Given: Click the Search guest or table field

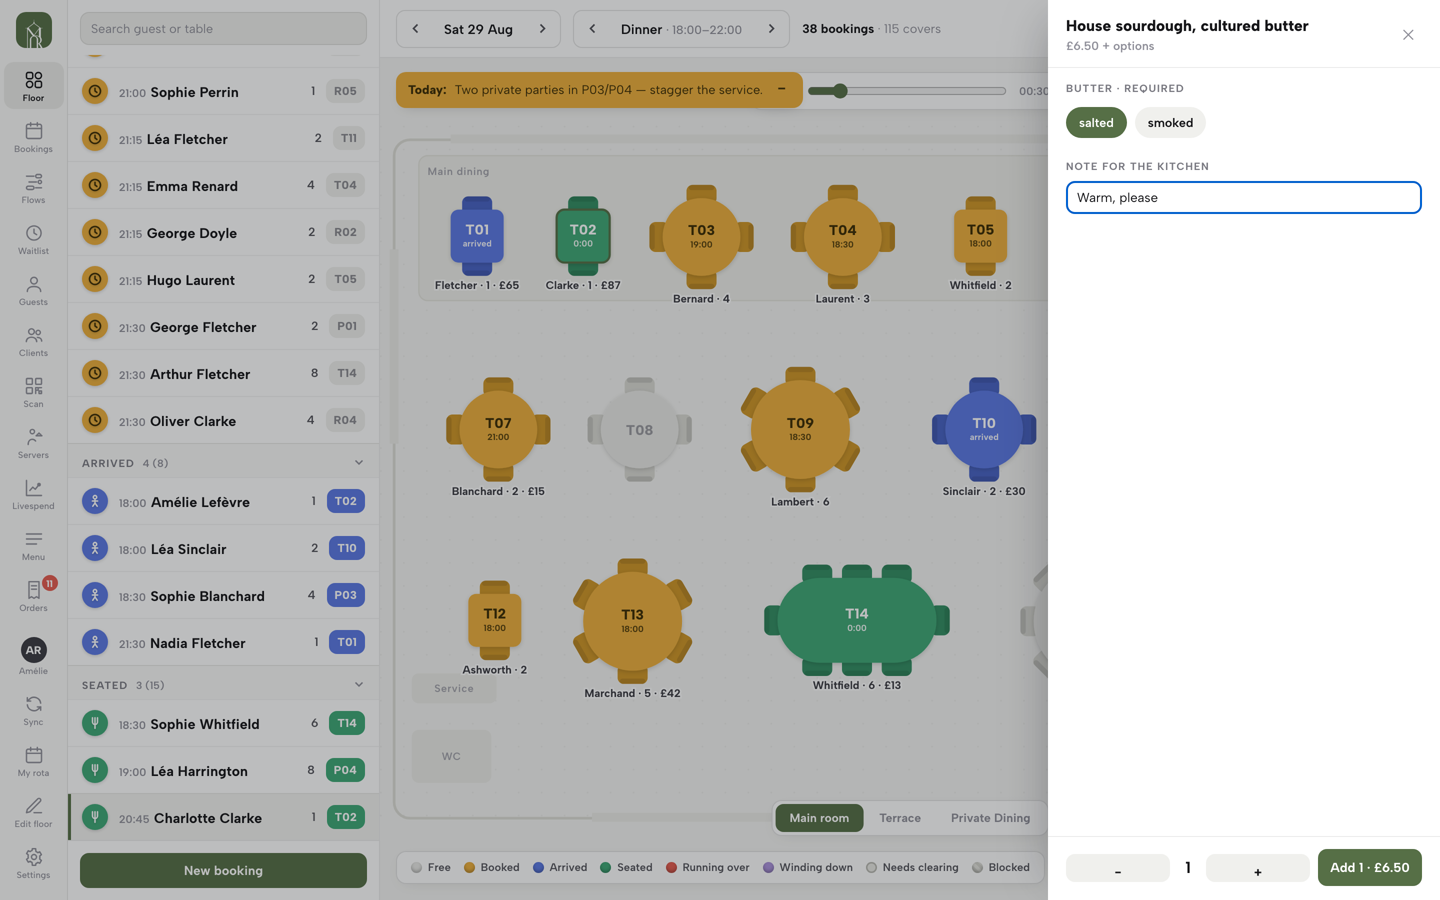Looking at the screenshot, I should coord(223,29).
